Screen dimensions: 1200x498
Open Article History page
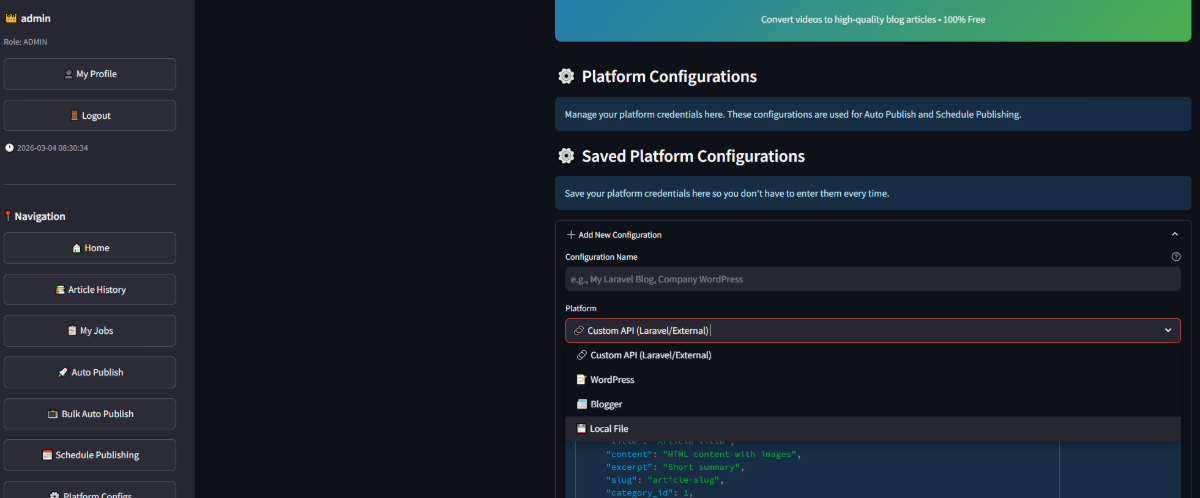point(90,290)
